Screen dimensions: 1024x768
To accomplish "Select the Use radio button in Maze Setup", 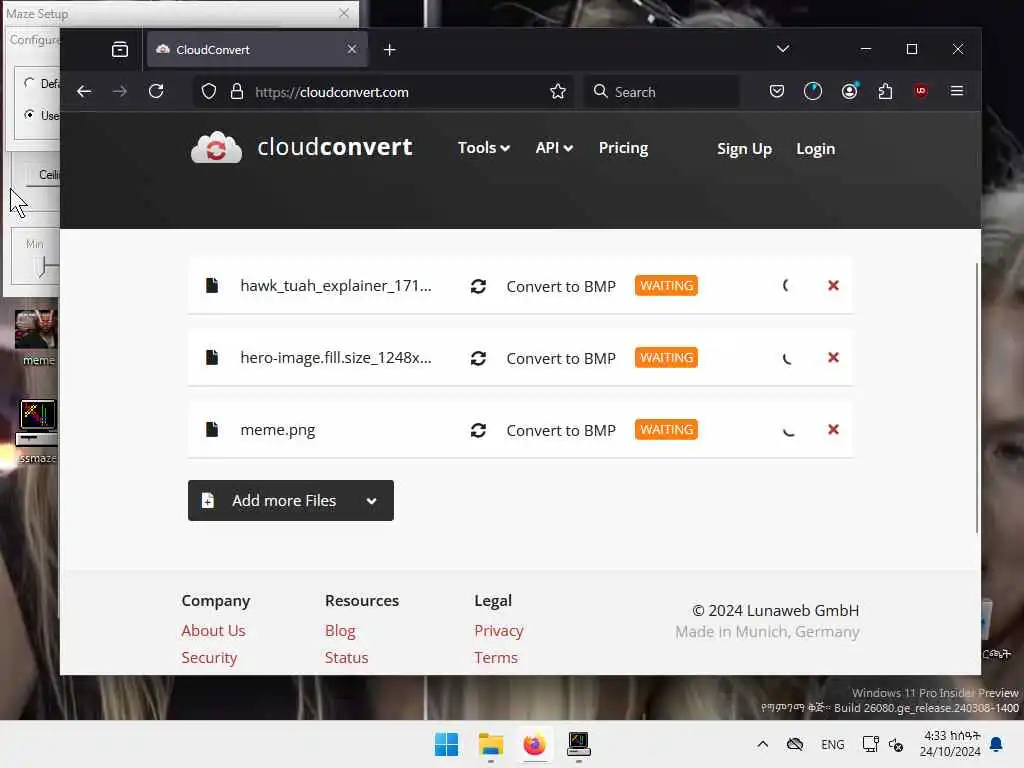I will click(x=29, y=114).
